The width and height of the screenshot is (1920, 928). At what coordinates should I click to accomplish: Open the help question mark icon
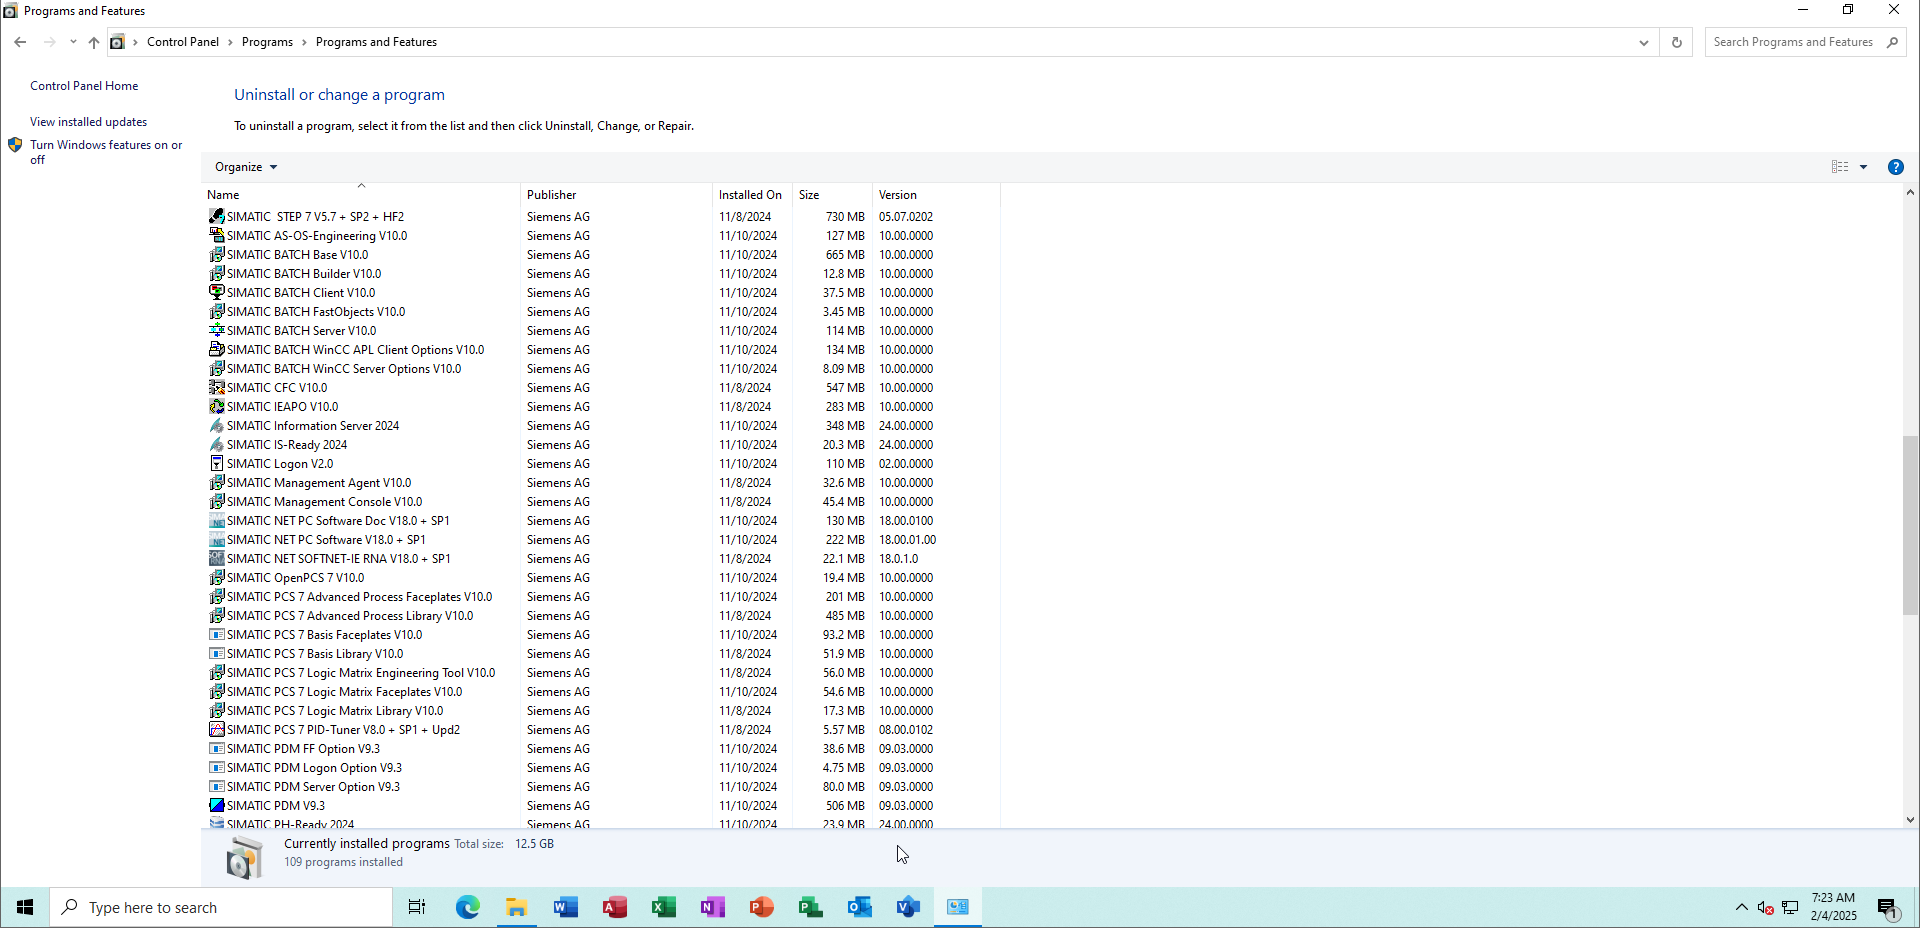pyautogui.click(x=1895, y=167)
